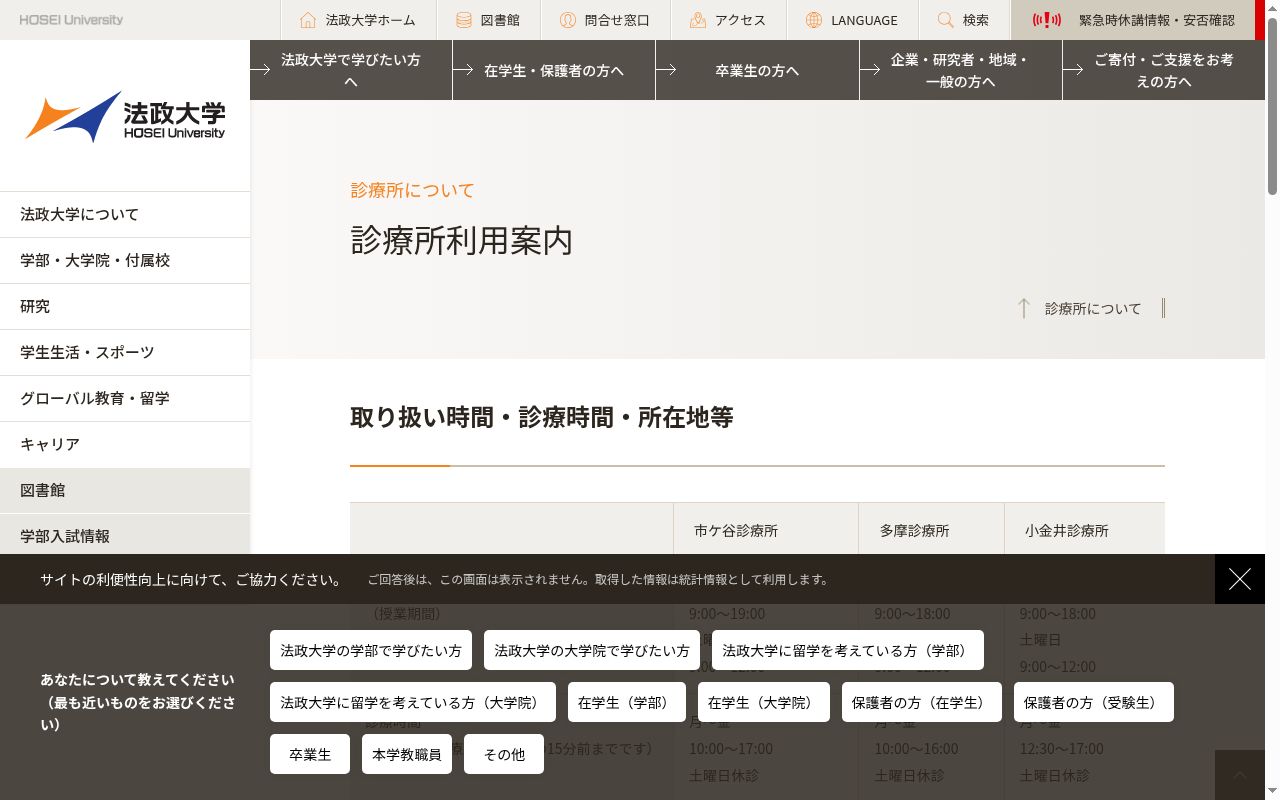Expand グローバル教育・留学 in sidebar

tap(125, 398)
